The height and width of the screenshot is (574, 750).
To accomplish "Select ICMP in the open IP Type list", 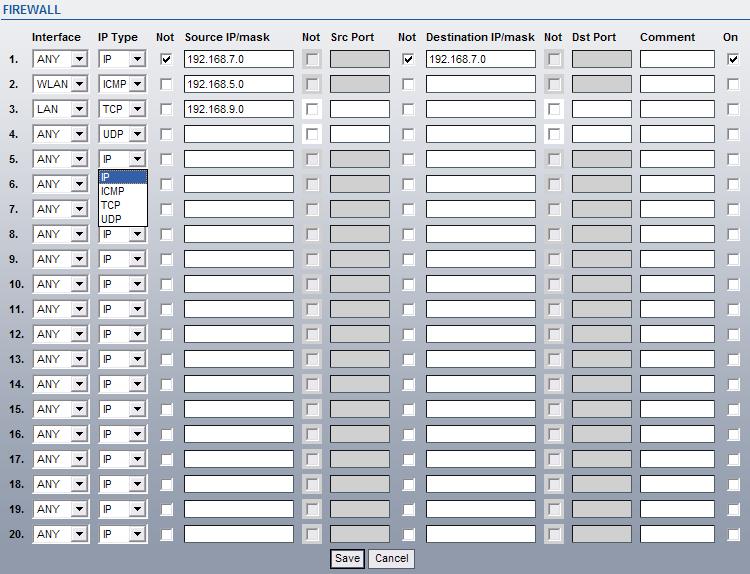I will 113,191.
